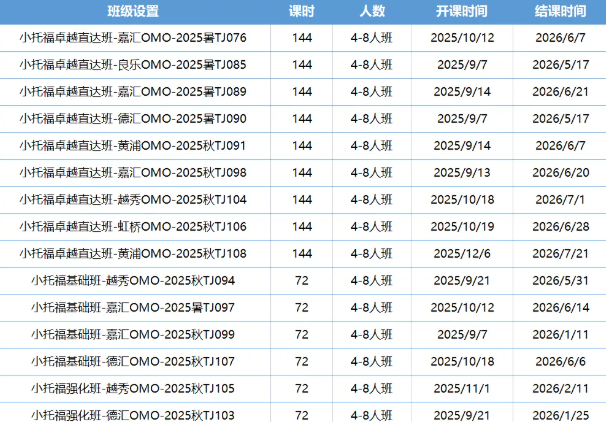Click 4-8人班 cell in TJ106 row
Image resolution: width=606 pixels, height=422 pixels.
pyautogui.click(x=372, y=226)
